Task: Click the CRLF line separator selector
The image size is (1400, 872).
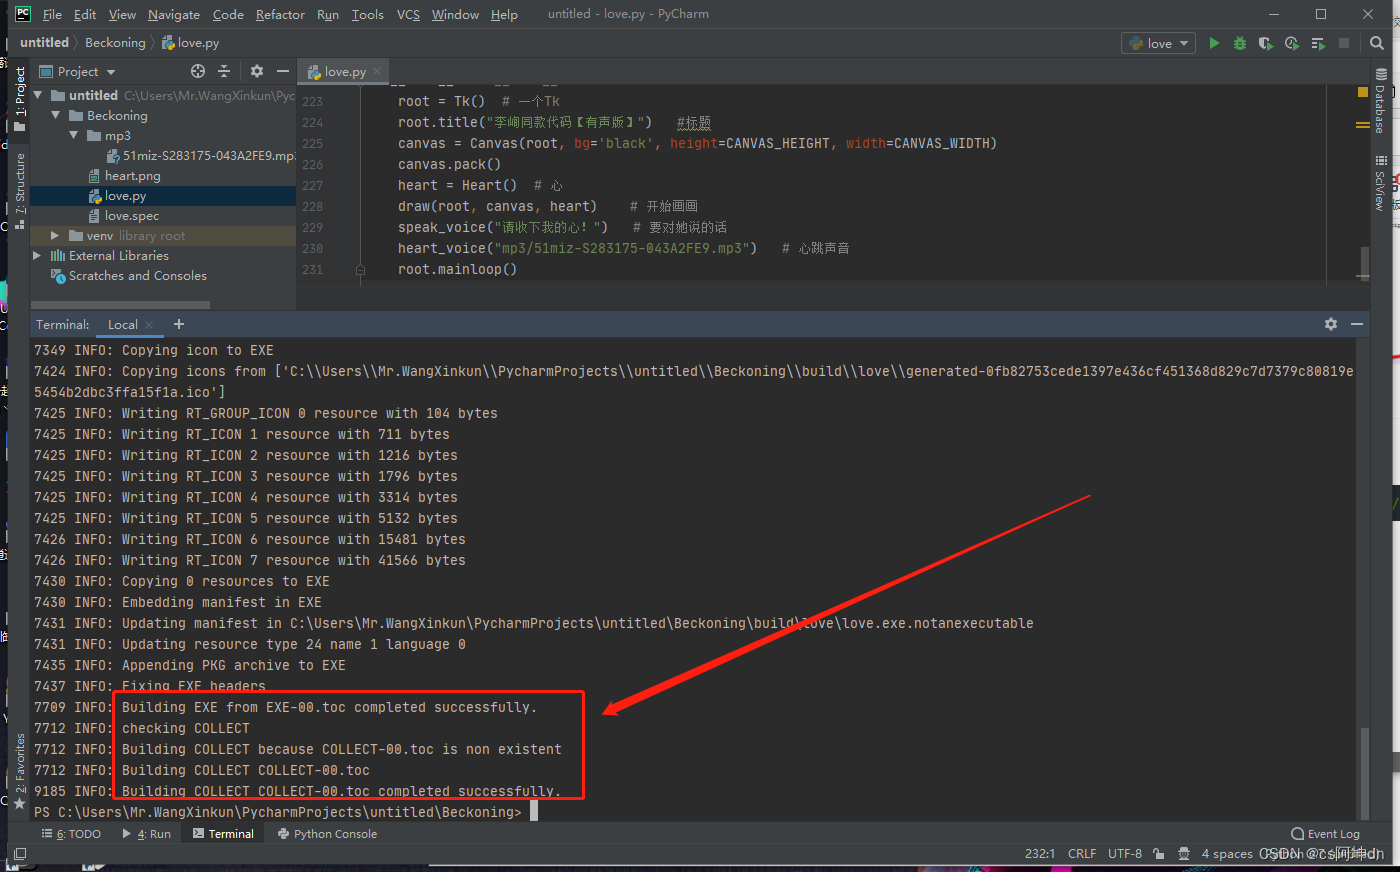Action: tap(1082, 854)
